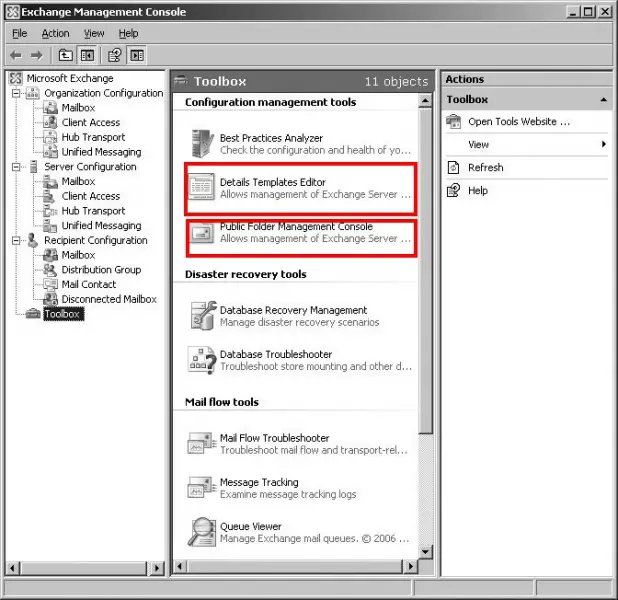This screenshot has width=618, height=600.
Task: Click the Server Configuration label
Action: (90, 167)
